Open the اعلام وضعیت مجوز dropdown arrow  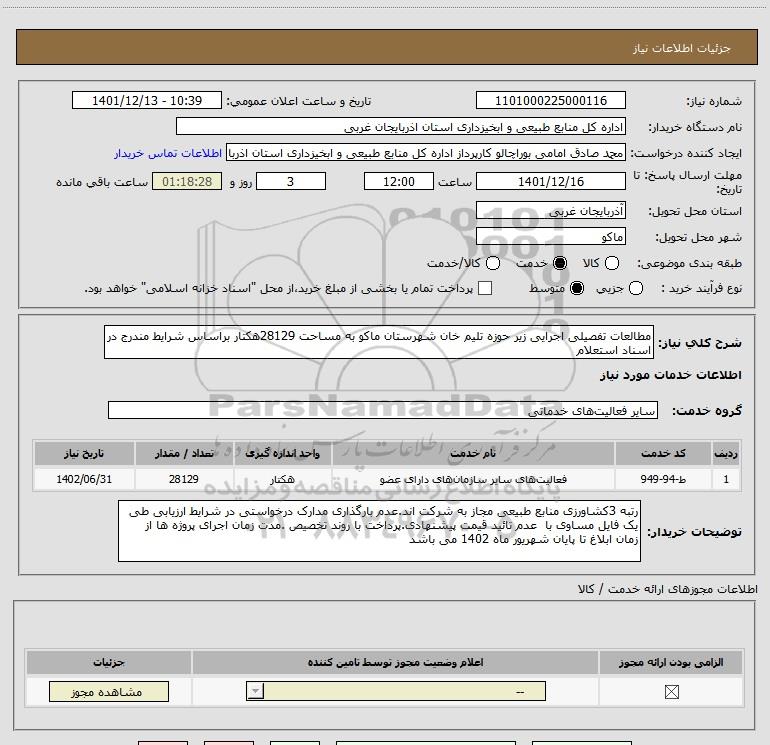coord(255,691)
